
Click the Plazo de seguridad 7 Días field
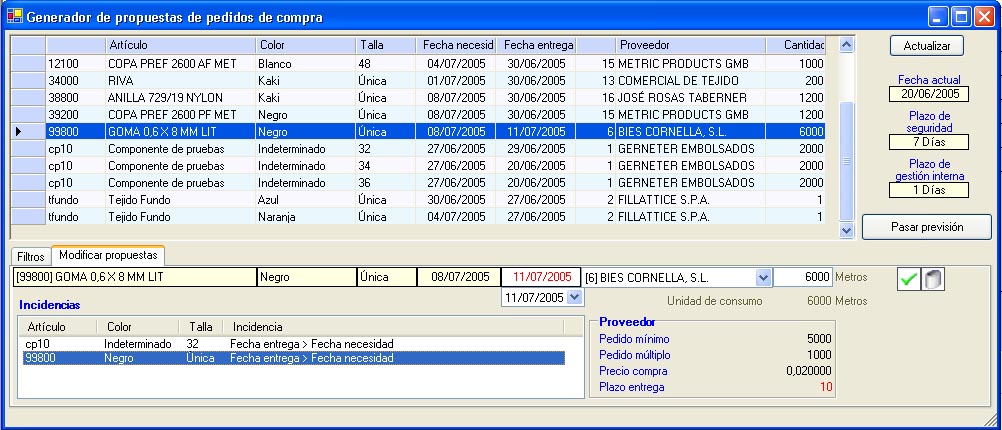(x=928, y=142)
